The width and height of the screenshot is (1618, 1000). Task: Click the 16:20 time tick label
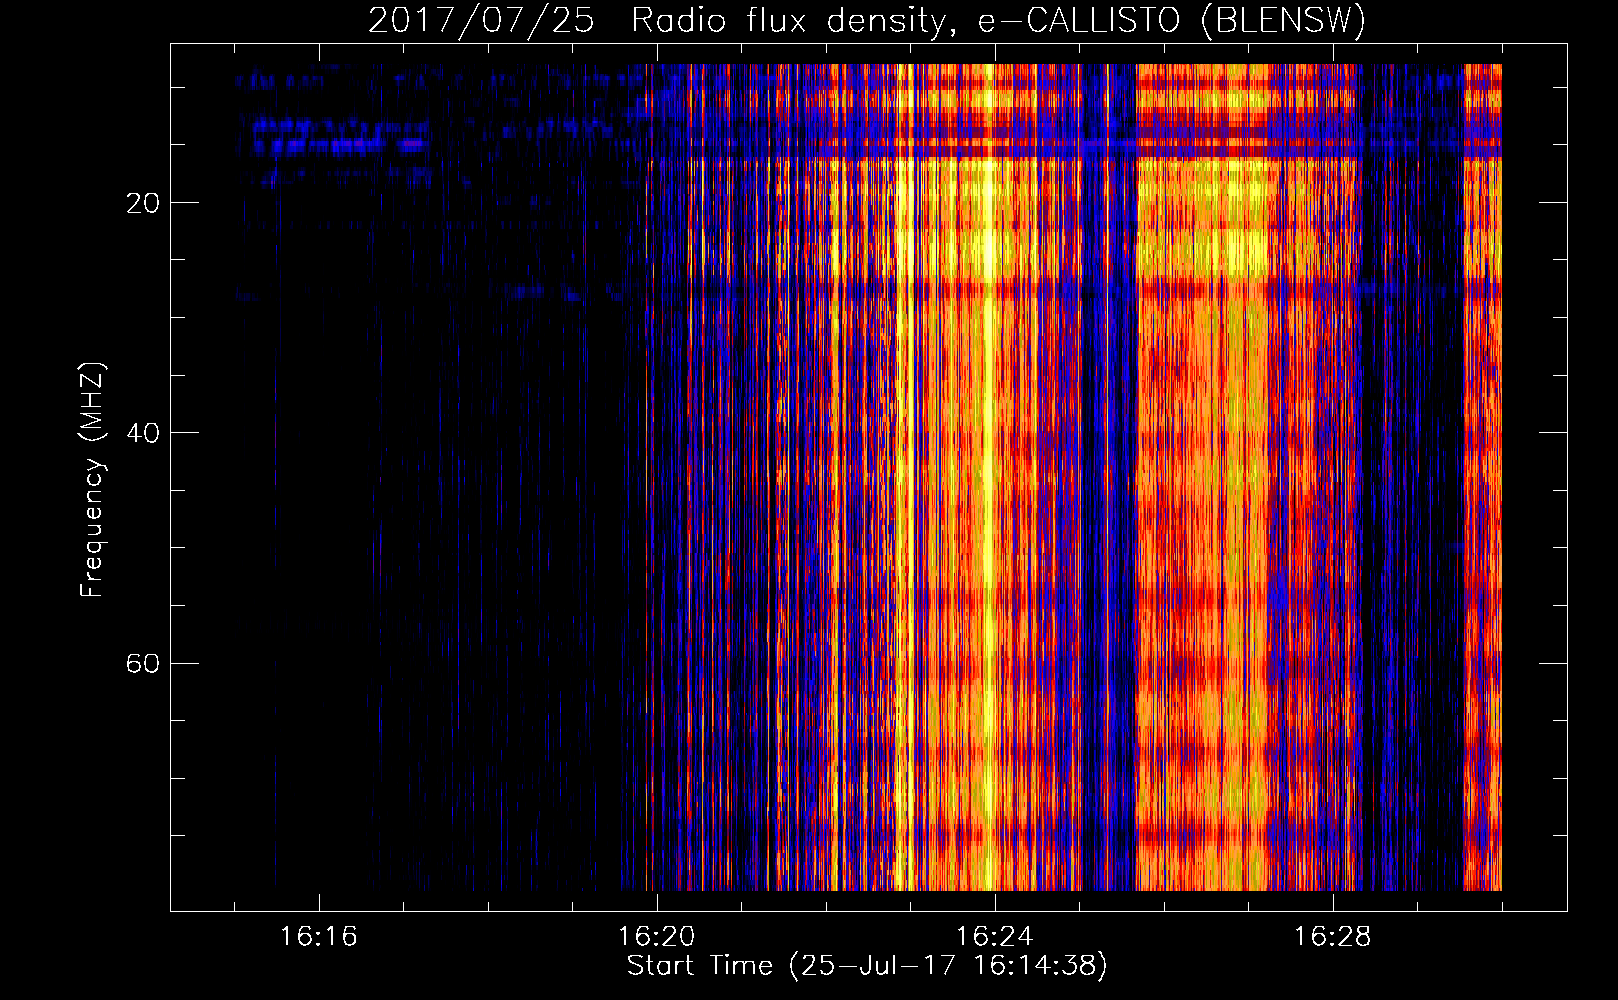point(657,937)
